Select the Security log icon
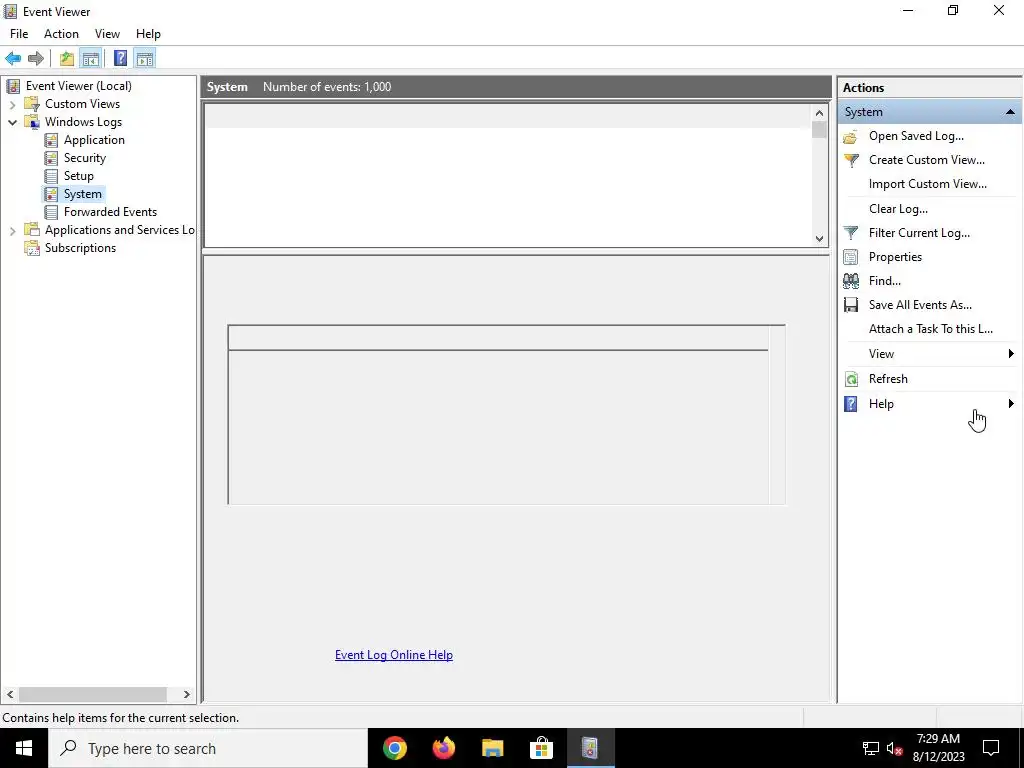This screenshot has width=1024, height=768. tap(51, 158)
